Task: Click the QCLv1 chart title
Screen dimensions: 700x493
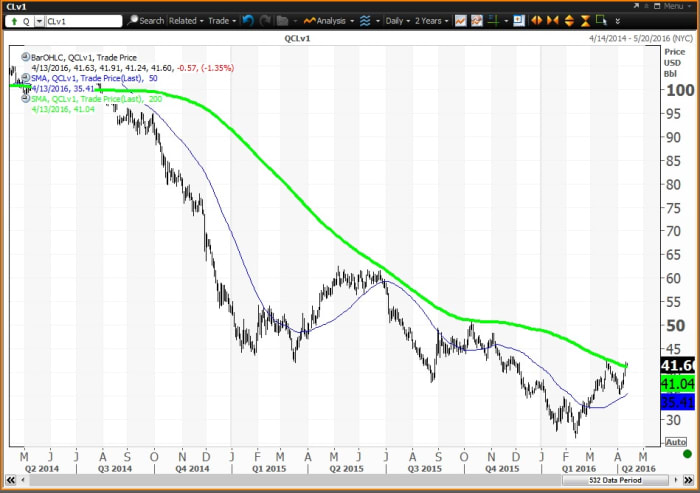Action: coord(297,38)
